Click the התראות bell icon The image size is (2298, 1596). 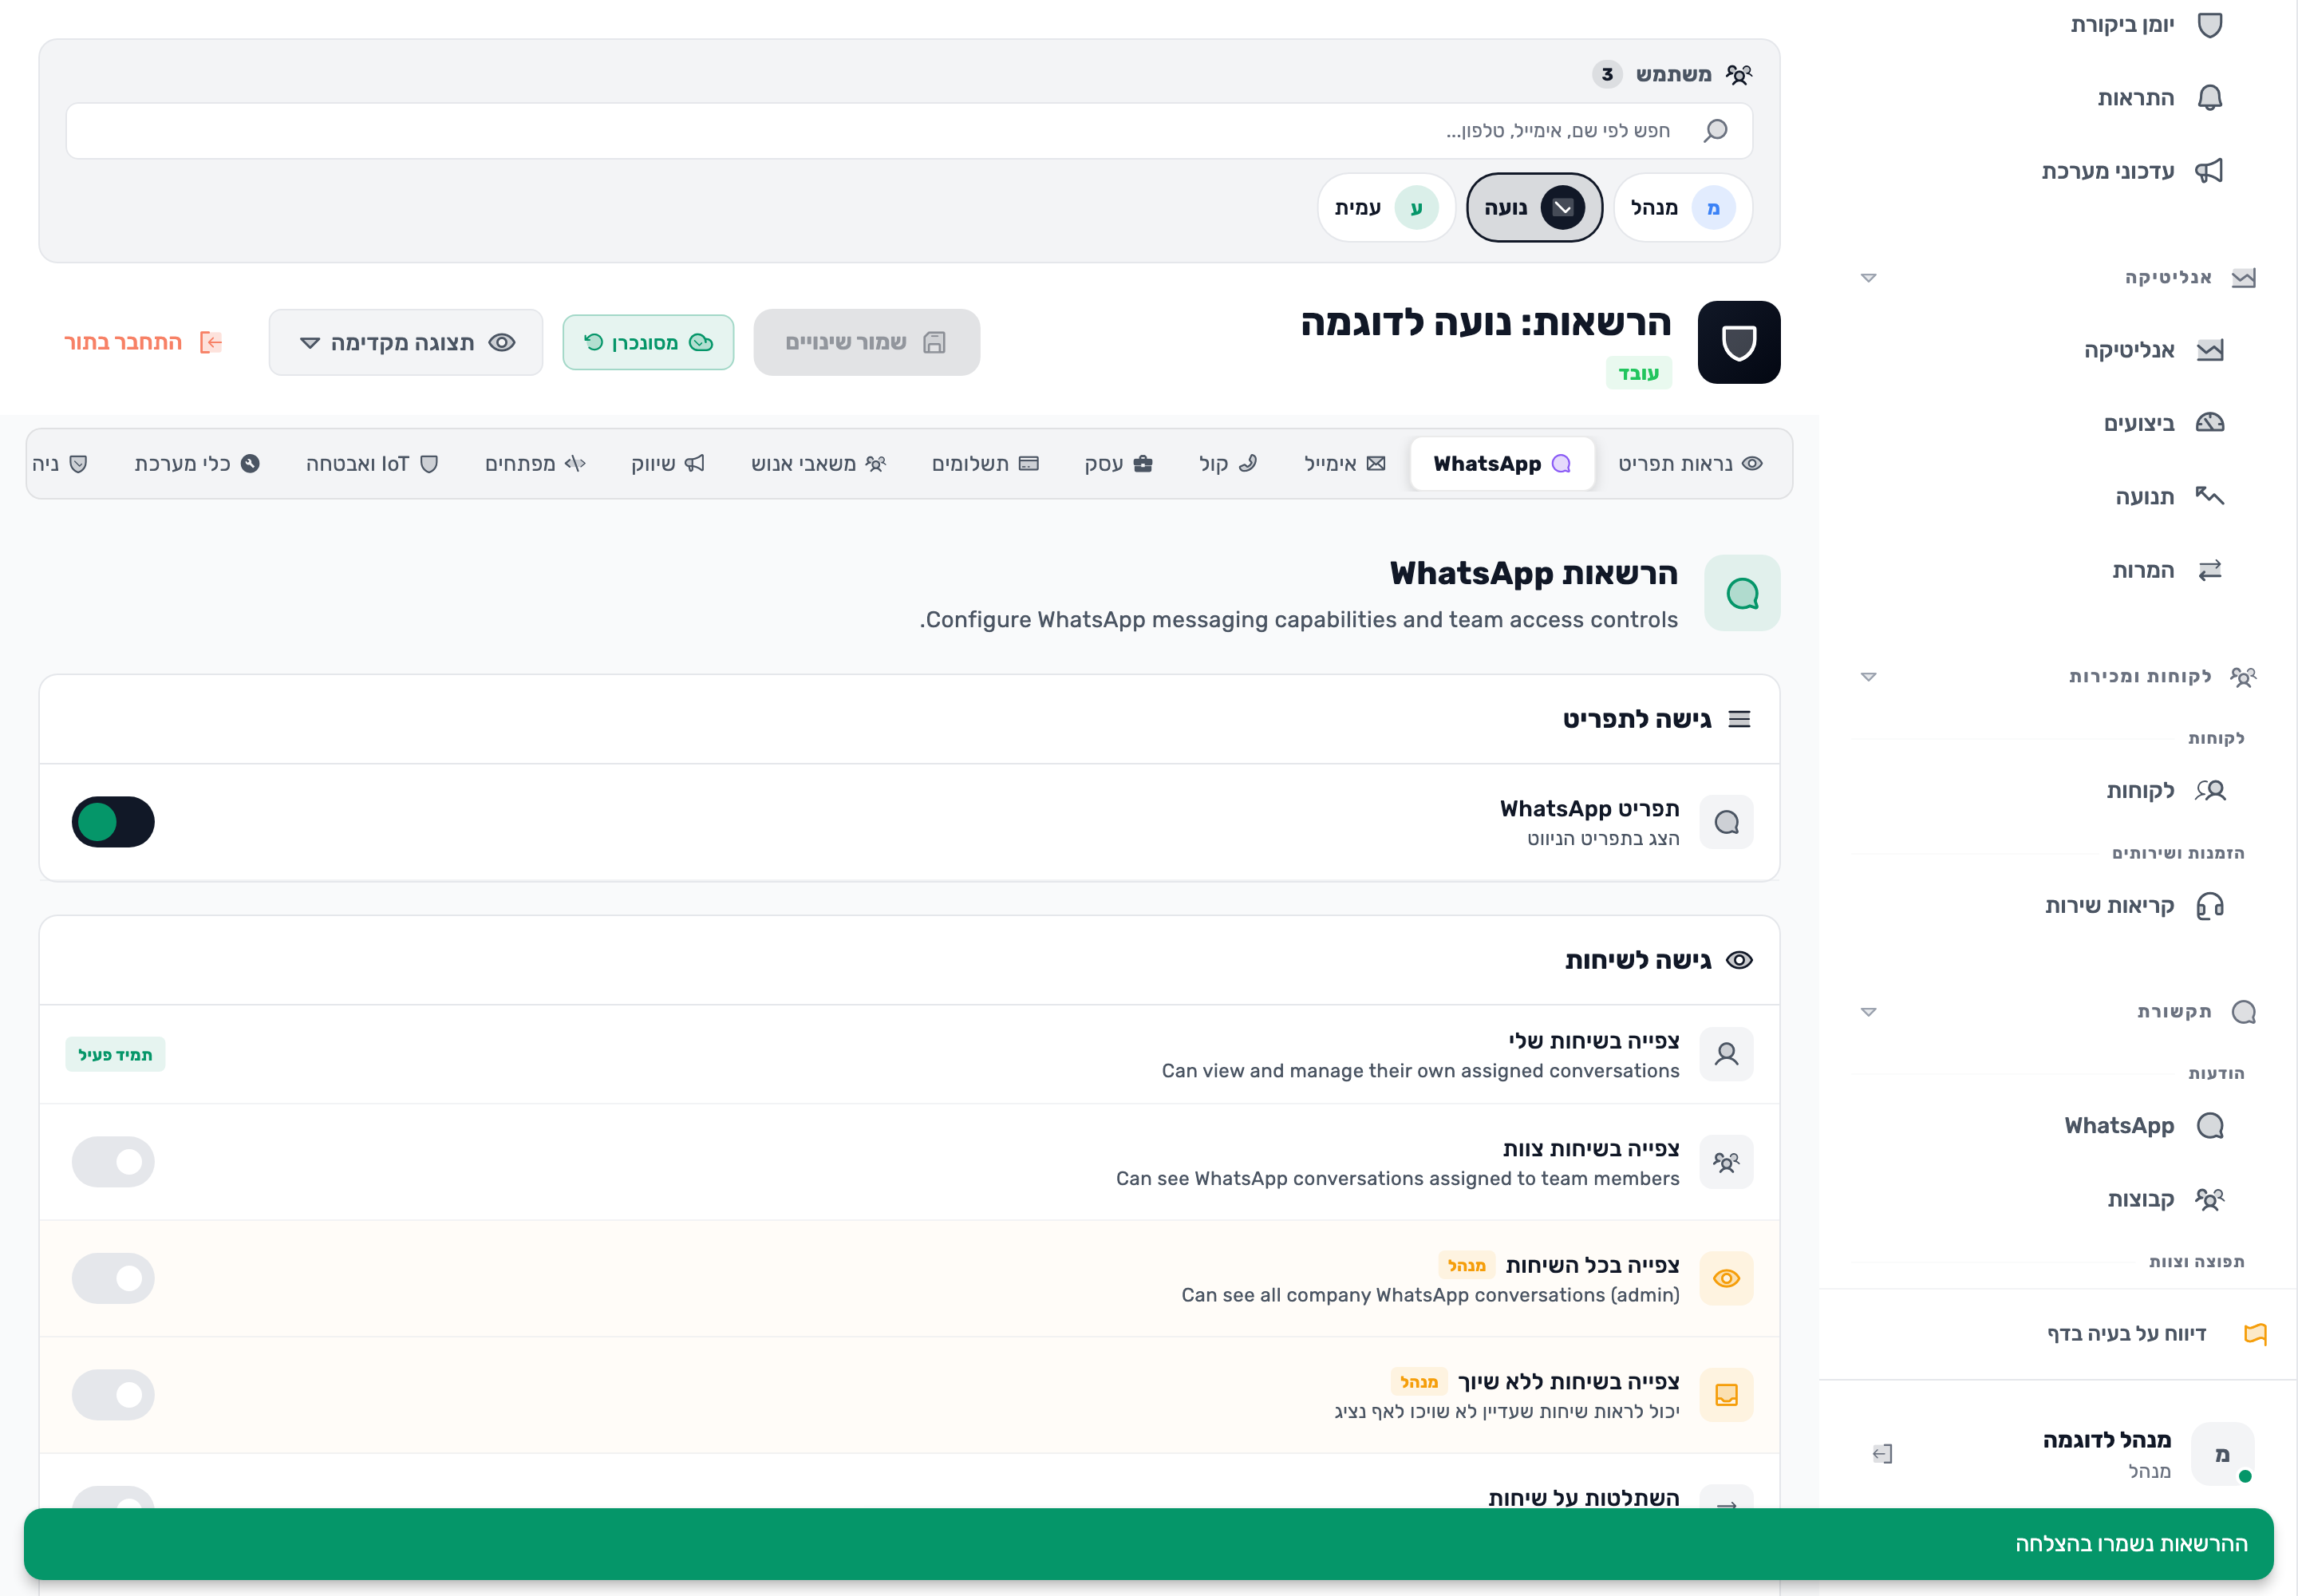[x=2209, y=98]
